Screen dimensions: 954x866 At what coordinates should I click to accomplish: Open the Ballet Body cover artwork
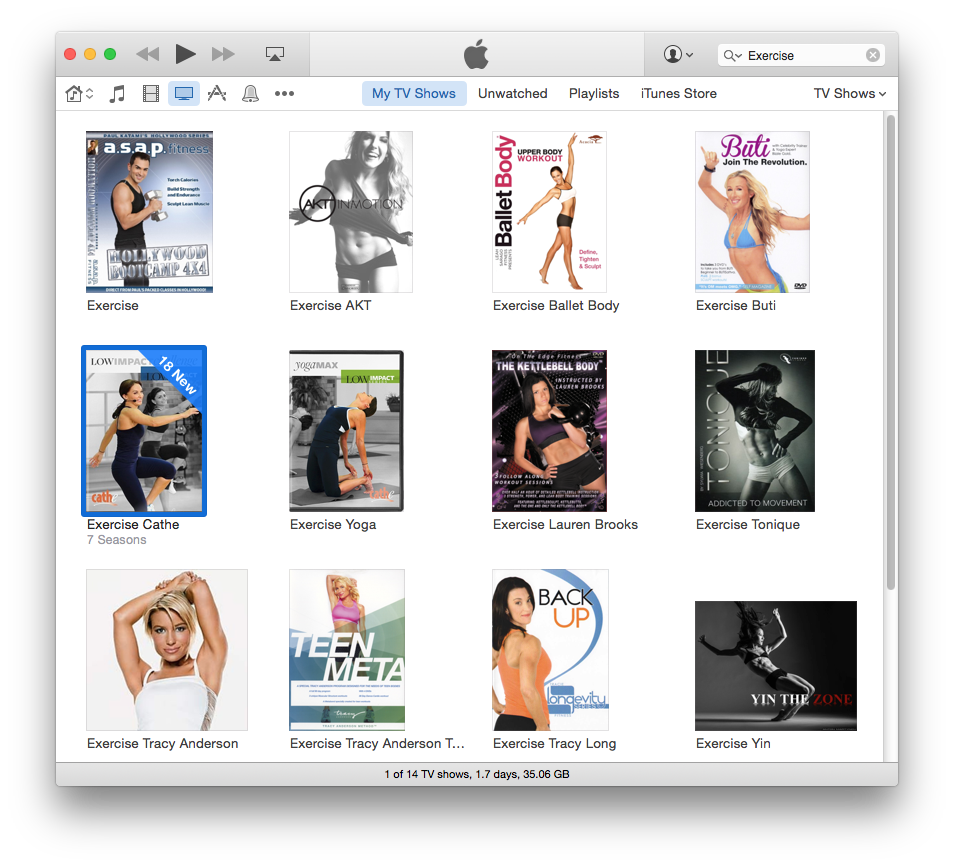coord(549,212)
